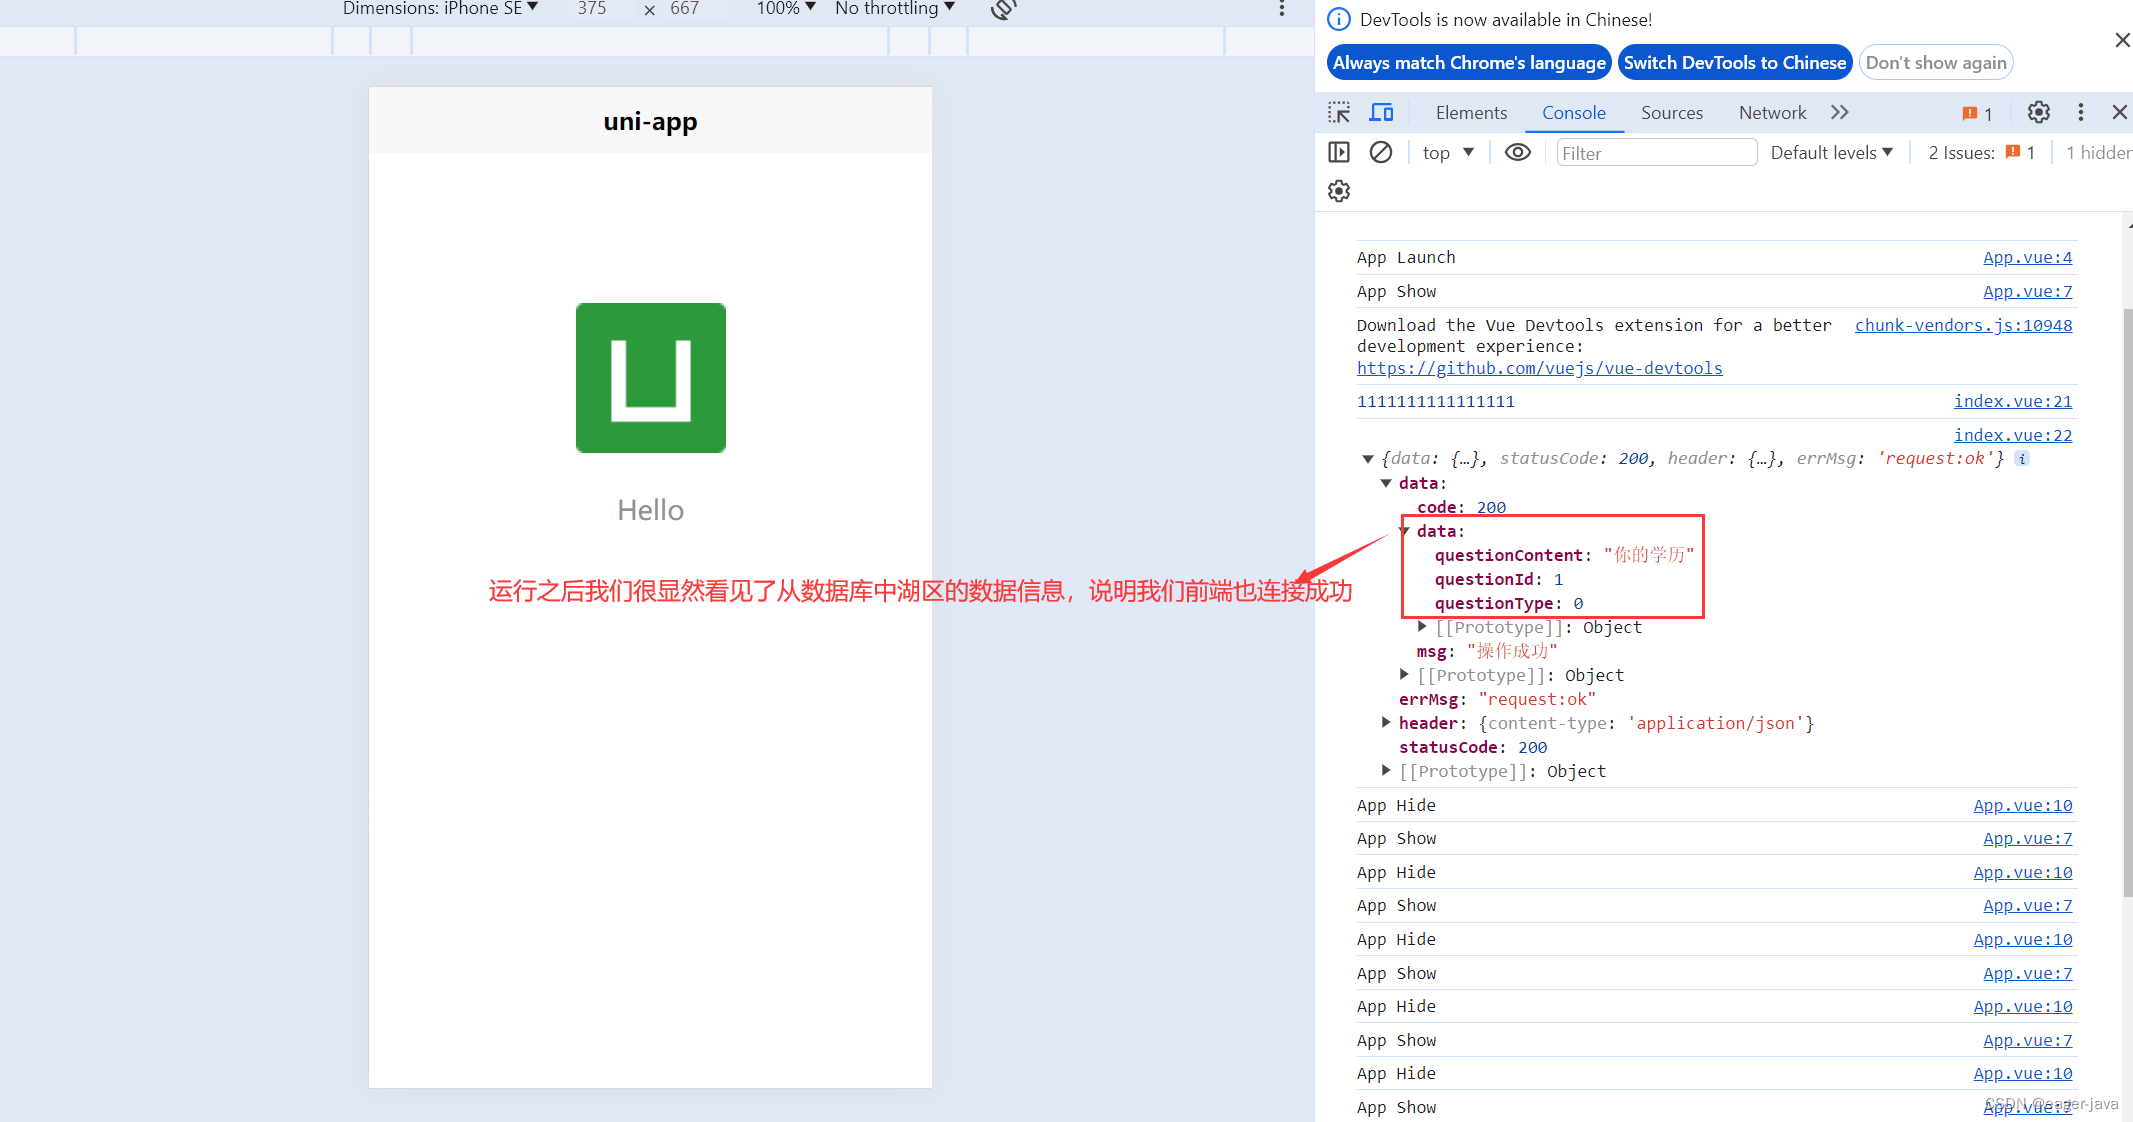Open DevTools three-dot customize menu
This screenshot has height=1122, width=2133.
click(2081, 112)
